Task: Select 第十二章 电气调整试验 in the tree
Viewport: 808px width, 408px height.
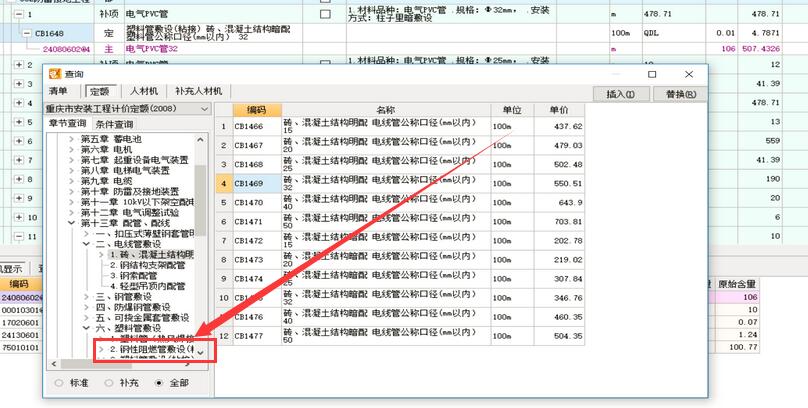Action: [x=129, y=212]
